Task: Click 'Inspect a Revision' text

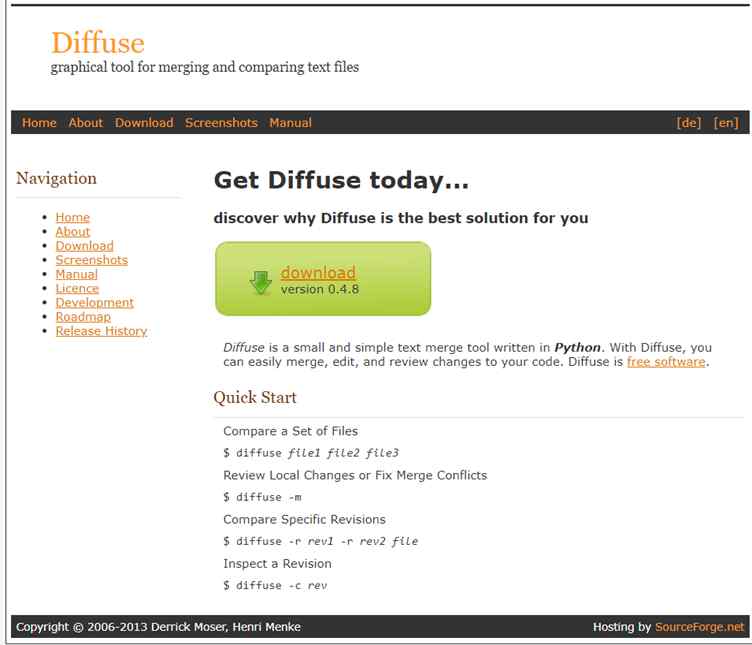Action: tap(277, 563)
